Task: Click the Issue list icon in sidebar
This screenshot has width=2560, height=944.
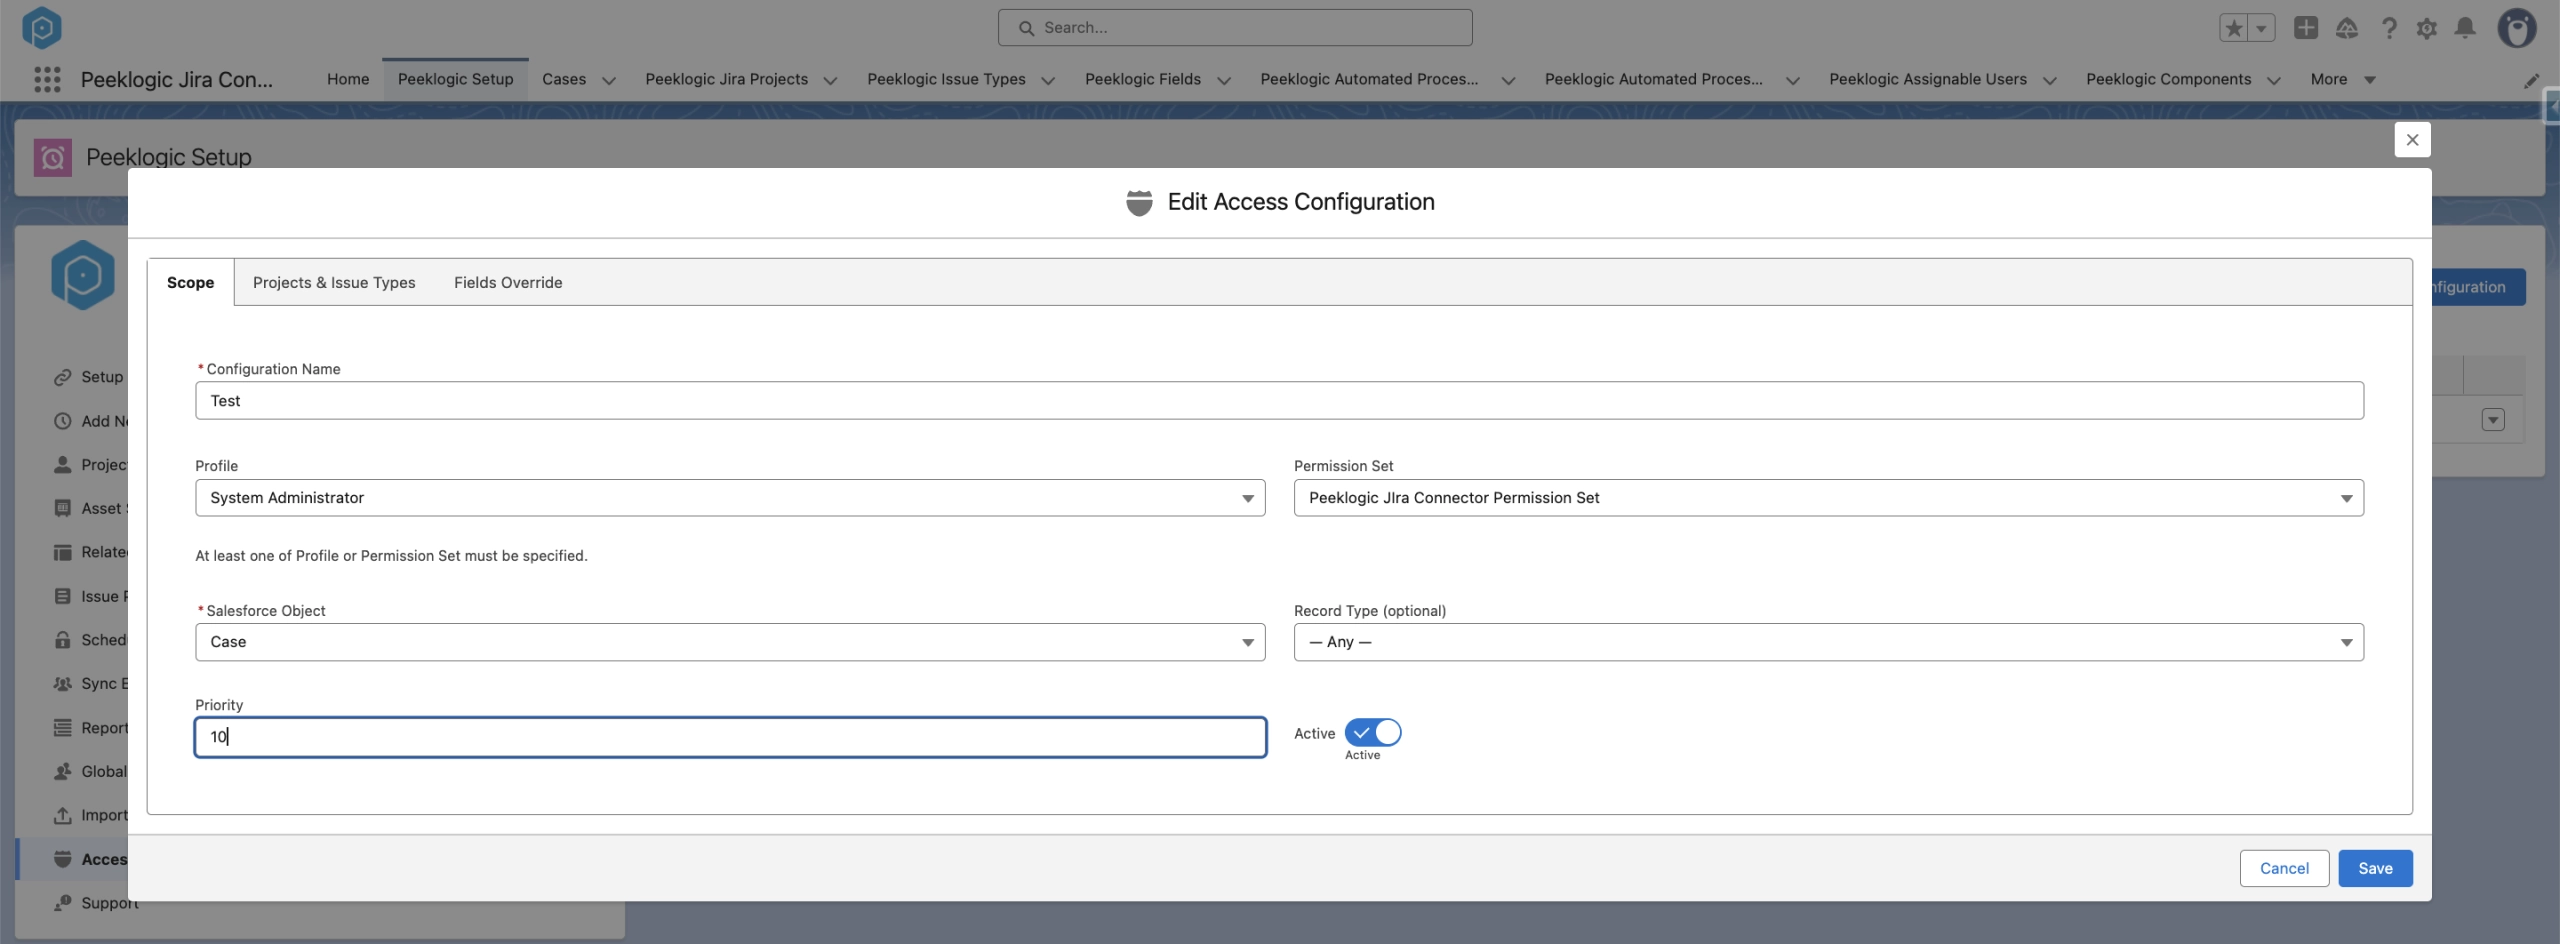Action: (x=63, y=596)
